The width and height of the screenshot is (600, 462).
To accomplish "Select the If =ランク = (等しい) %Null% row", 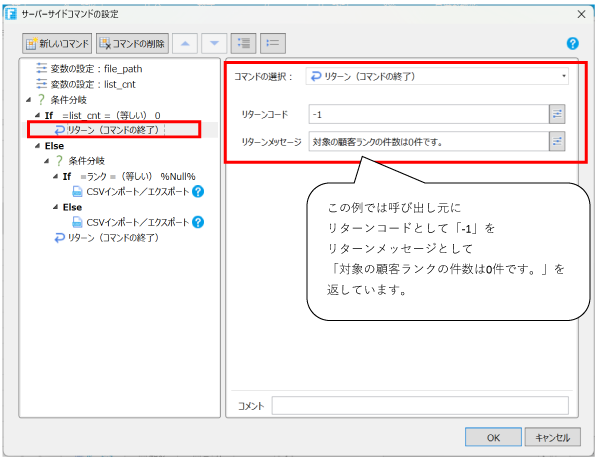I will tap(129, 176).
